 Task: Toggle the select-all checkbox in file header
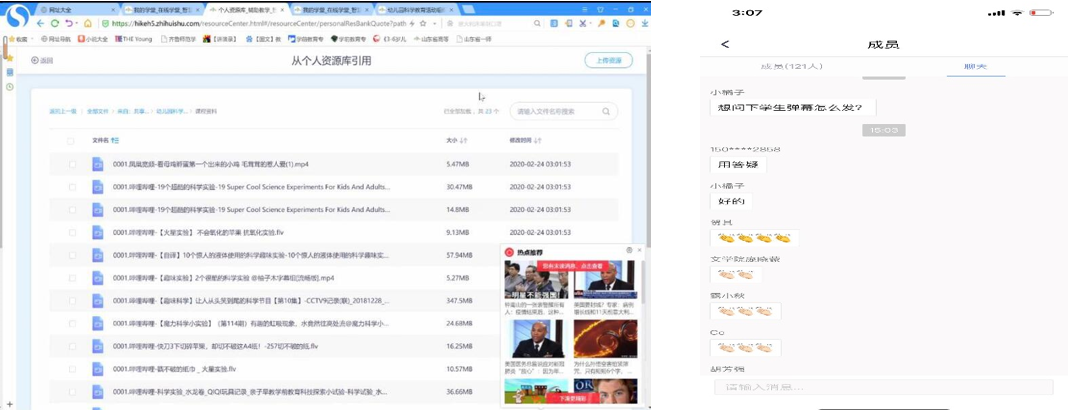click(x=71, y=141)
